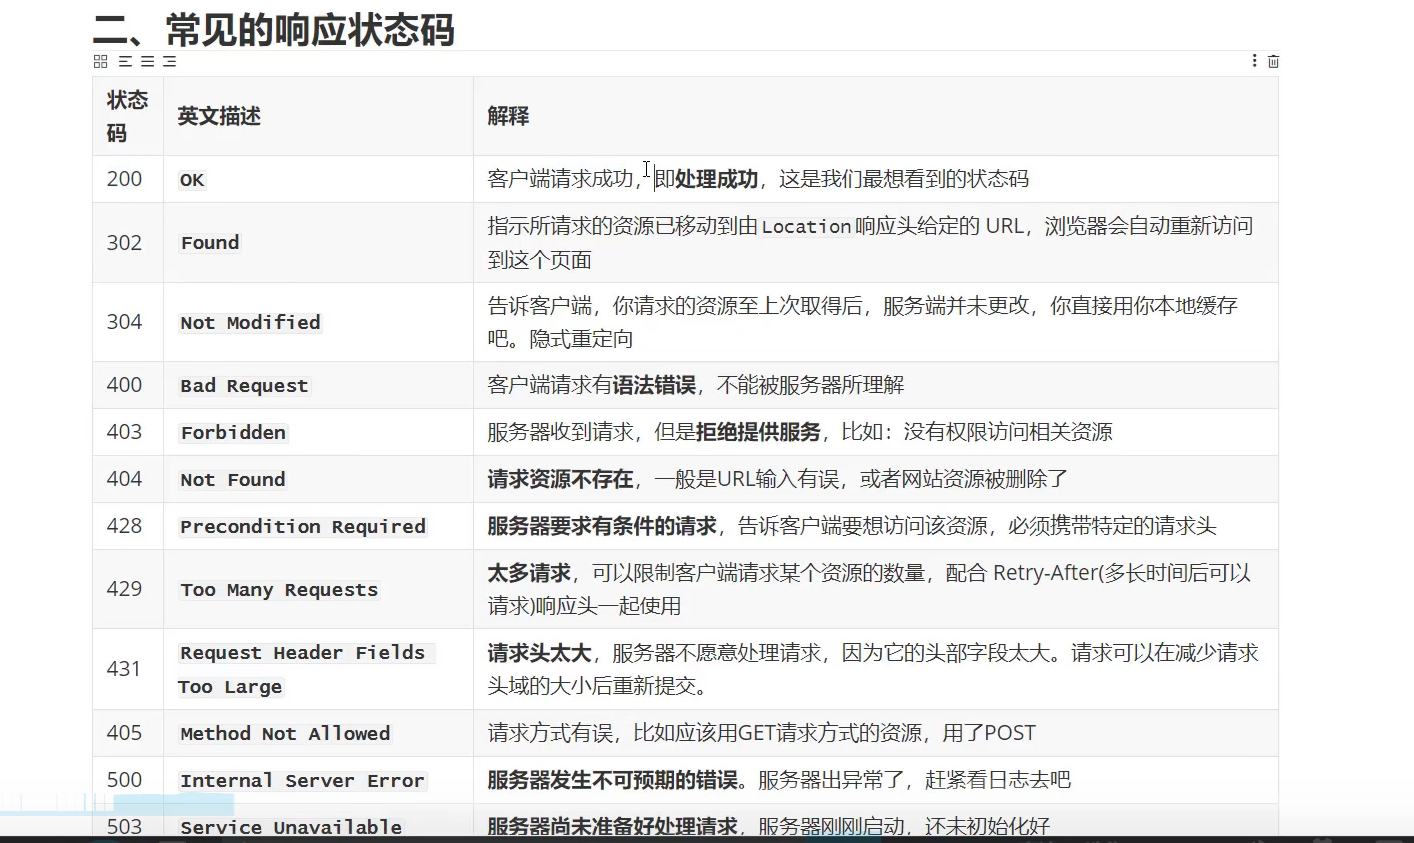Click the bold text 服务器尚未准备好处理请求
Screen dimensions: 1414x843
pyautogui.click(x=612, y=826)
